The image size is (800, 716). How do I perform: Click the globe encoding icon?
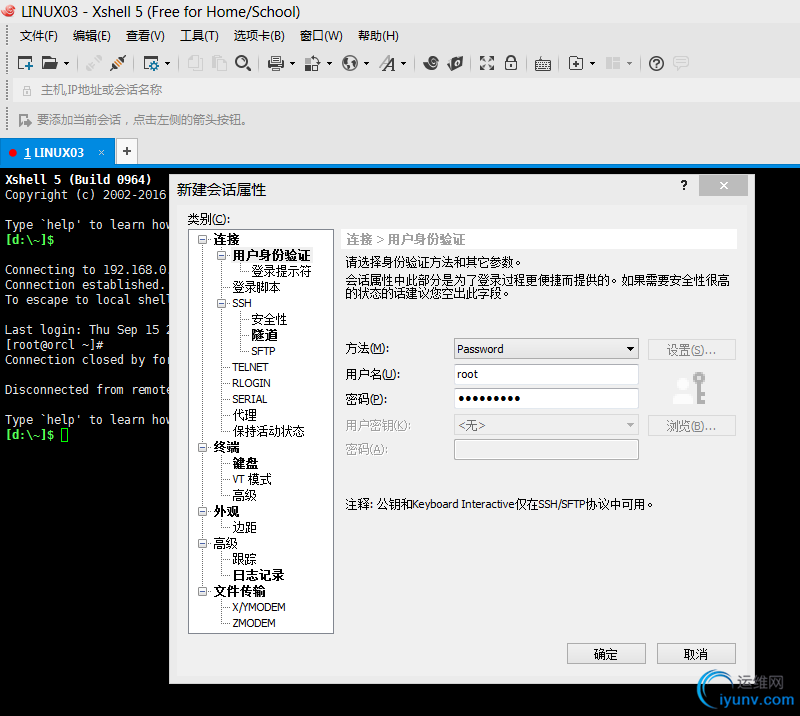click(x=350, y=63)
